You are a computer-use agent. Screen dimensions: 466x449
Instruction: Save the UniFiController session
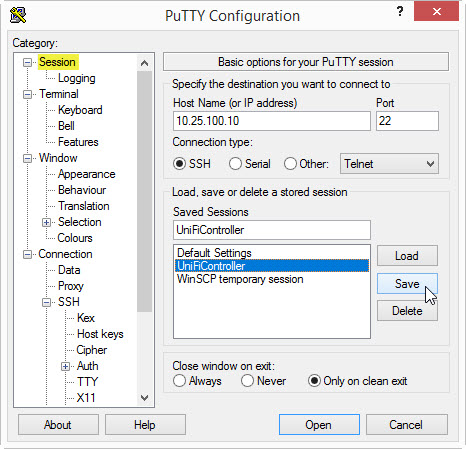pyautogui.click(x=407, y=284)
